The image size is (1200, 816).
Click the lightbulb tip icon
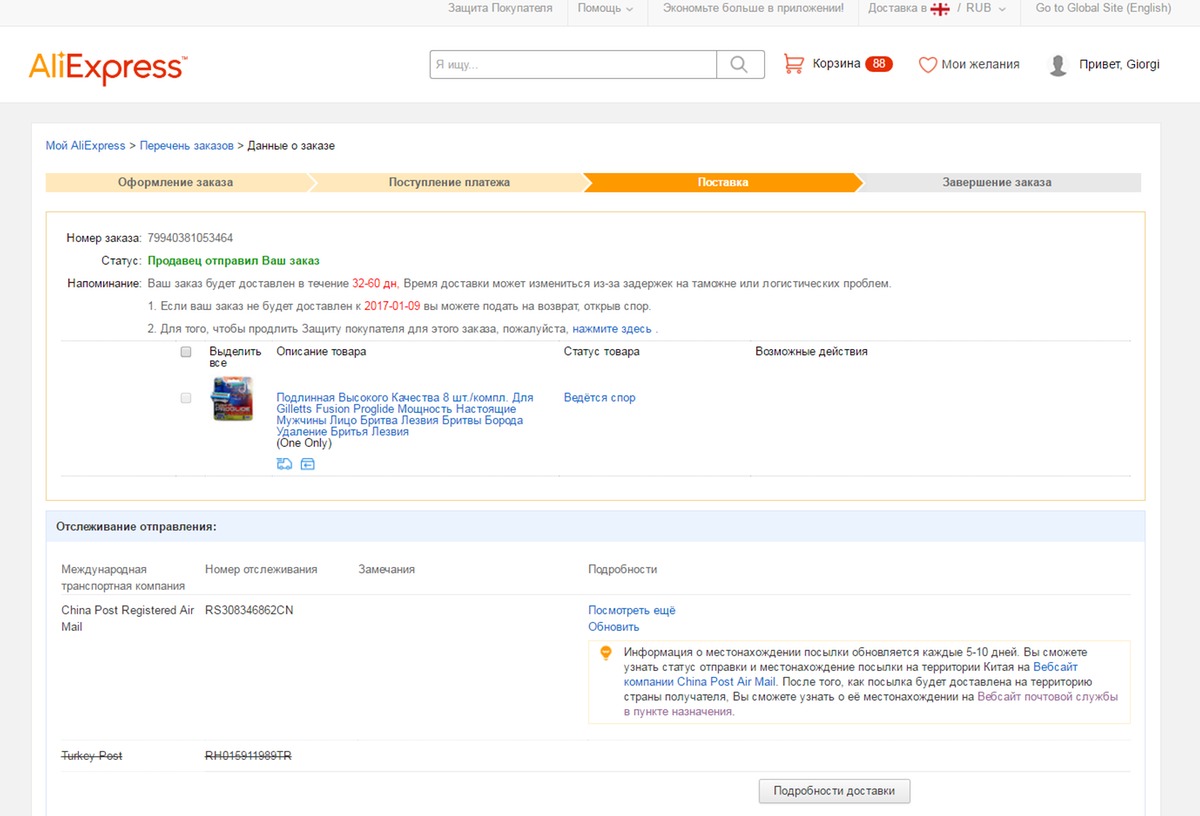[605, 653]
